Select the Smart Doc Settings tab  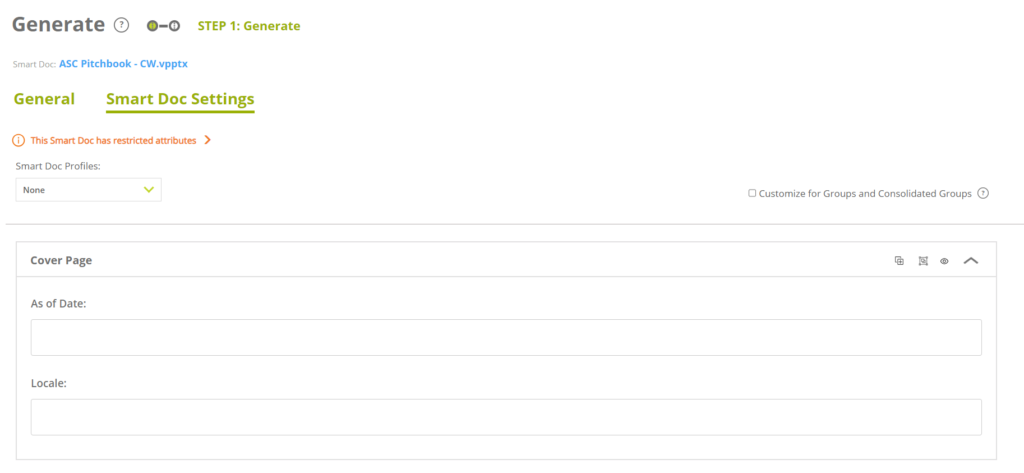(180, 99)
